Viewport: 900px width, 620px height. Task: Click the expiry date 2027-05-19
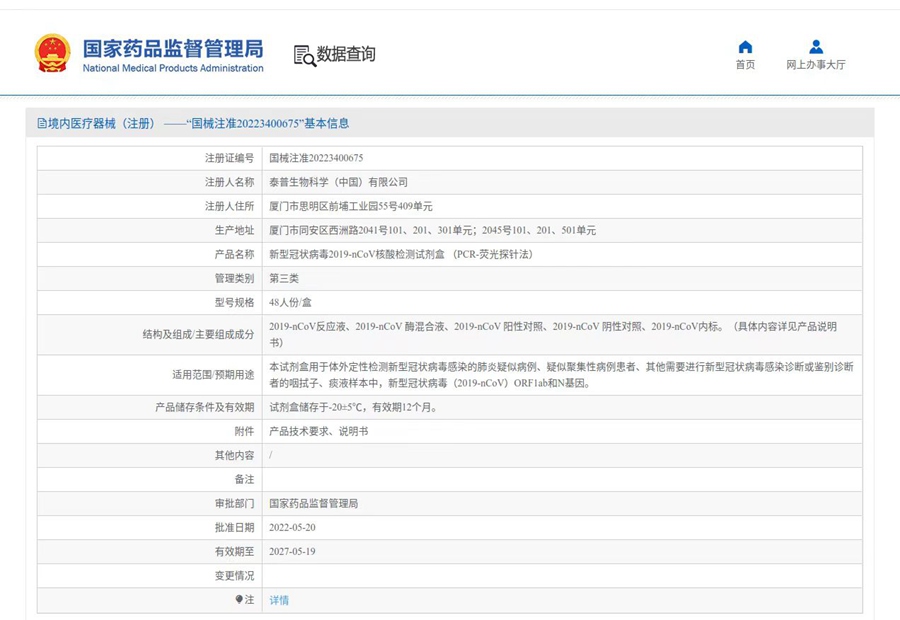point(293,551)
